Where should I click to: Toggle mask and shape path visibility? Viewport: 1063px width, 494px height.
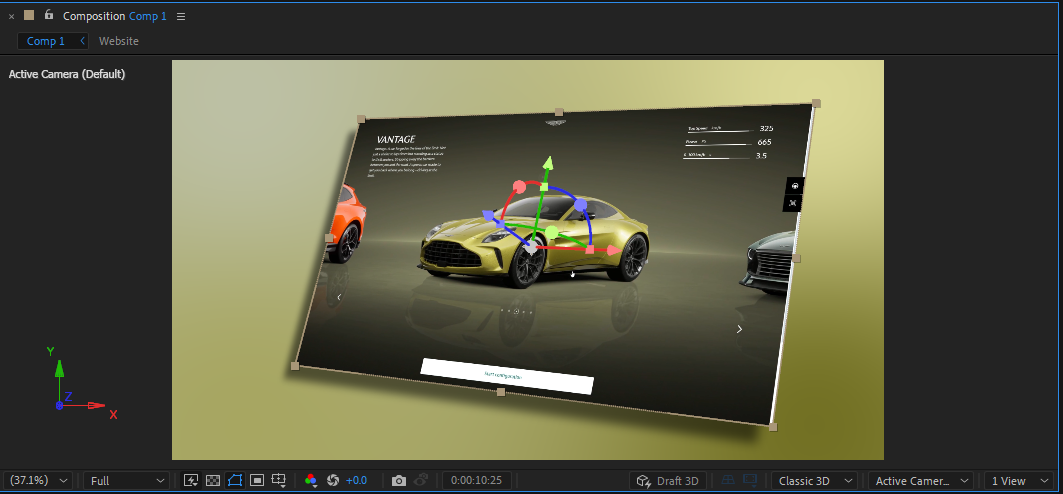coord(235,481)
